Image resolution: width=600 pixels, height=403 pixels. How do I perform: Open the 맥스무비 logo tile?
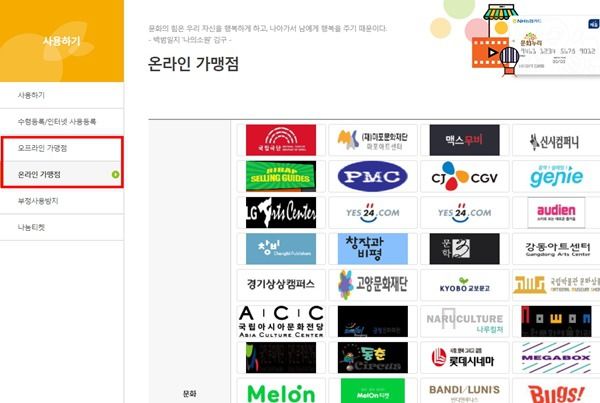[x=464, y=140]
